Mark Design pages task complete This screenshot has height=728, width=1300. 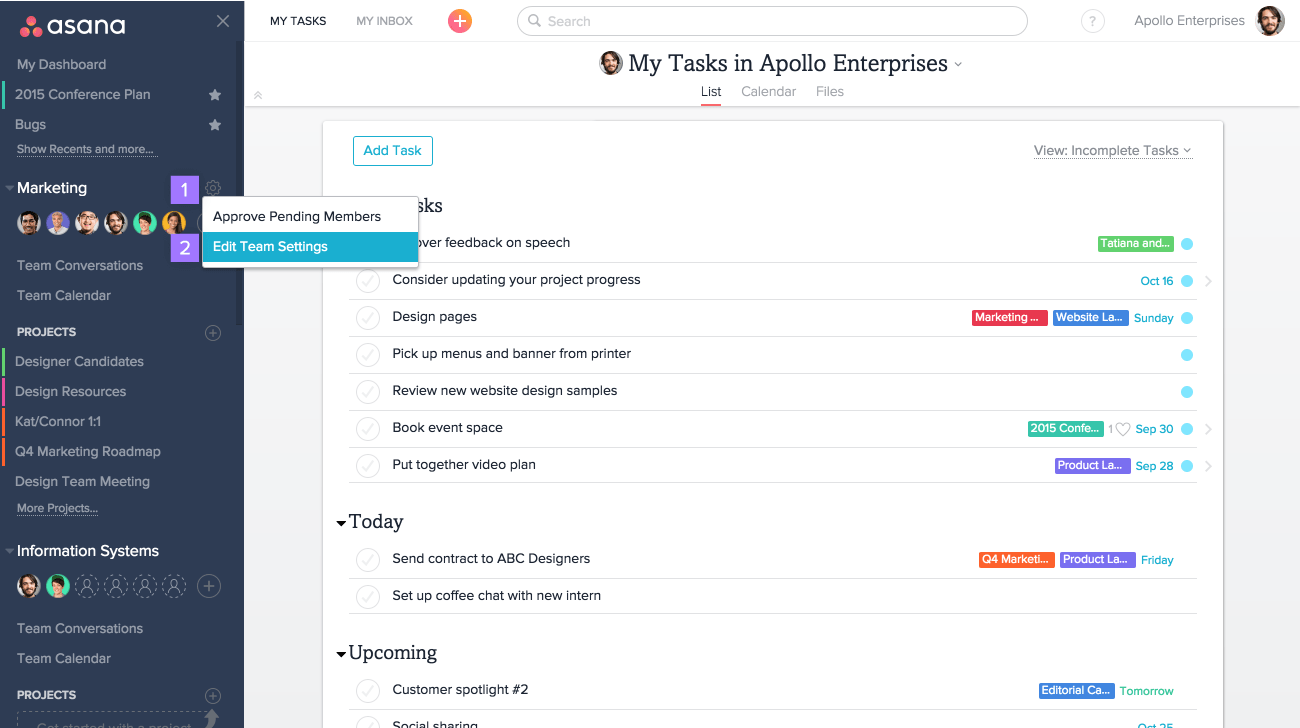click(368, 318)
